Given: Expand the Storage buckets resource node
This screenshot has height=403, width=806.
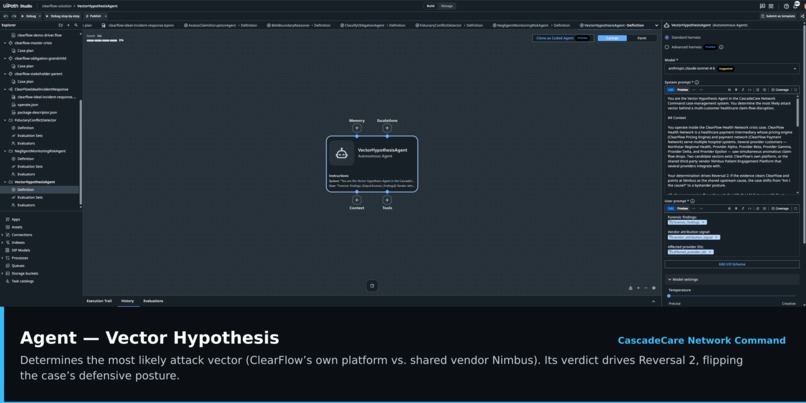Looking at the screenshot, I should pos(3,273).
